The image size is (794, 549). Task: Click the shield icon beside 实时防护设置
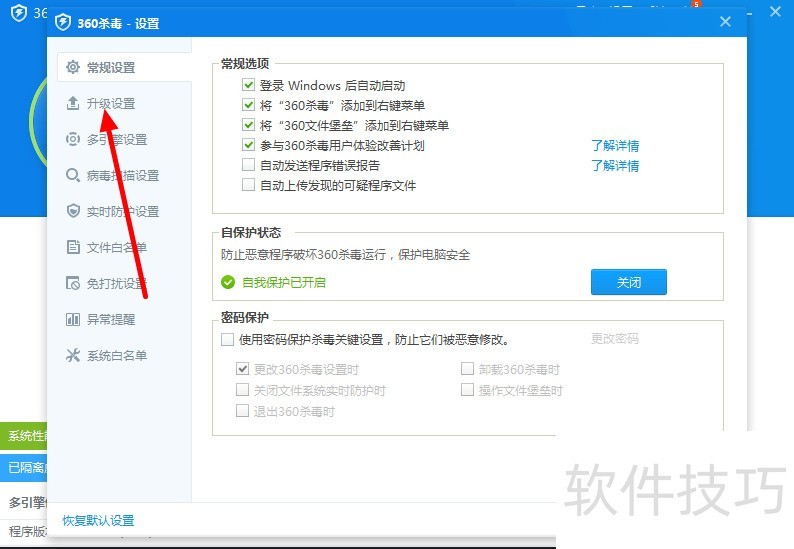tap(73, 211)
